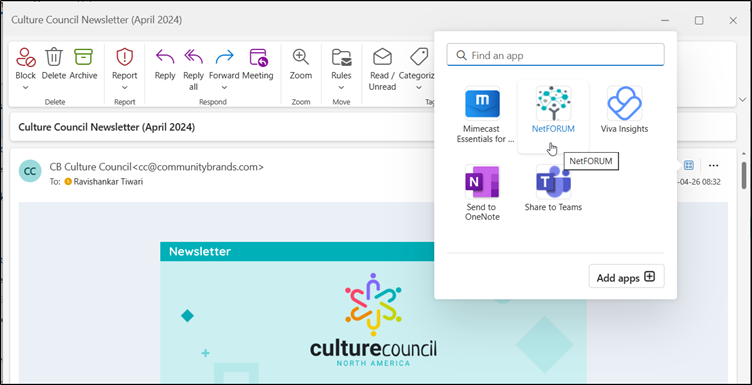Open More actions ellipsis in message header
752x385 pixels.
tap(714, 165)
